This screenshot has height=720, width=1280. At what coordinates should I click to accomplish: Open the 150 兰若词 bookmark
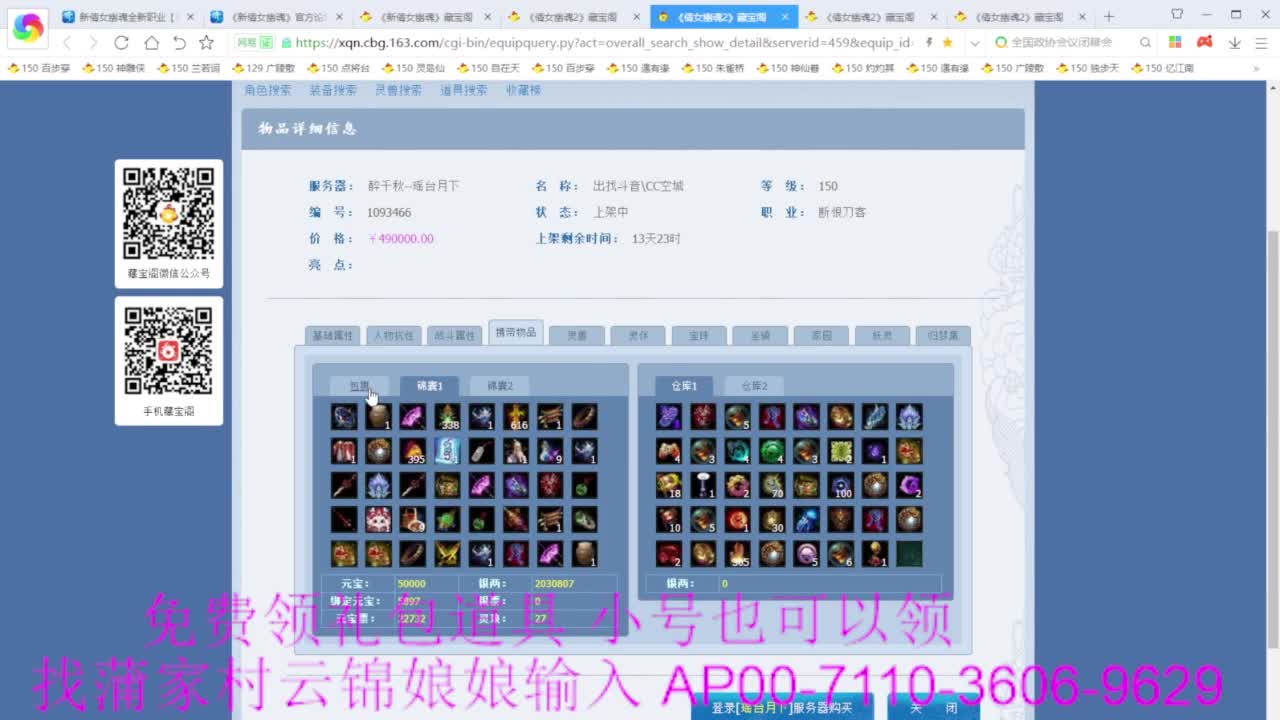[188, 68]
